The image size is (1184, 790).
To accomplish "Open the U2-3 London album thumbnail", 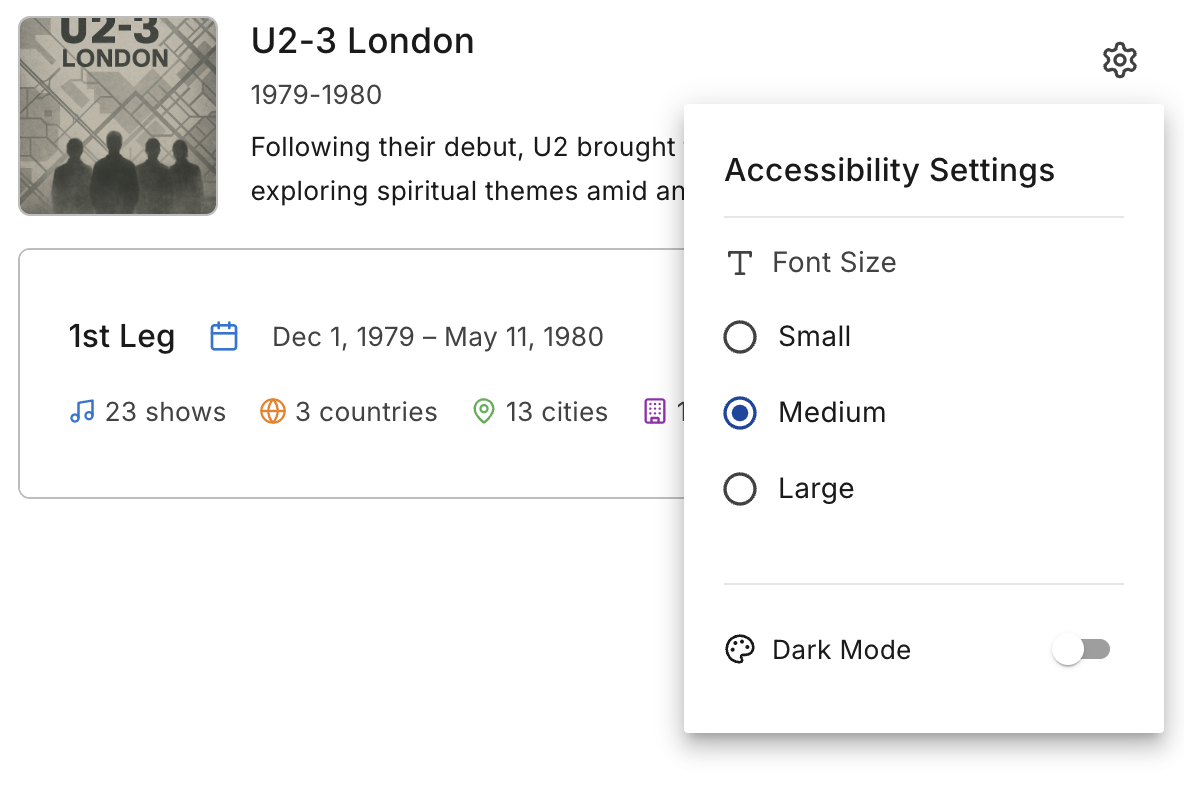I will pos(118,116).
